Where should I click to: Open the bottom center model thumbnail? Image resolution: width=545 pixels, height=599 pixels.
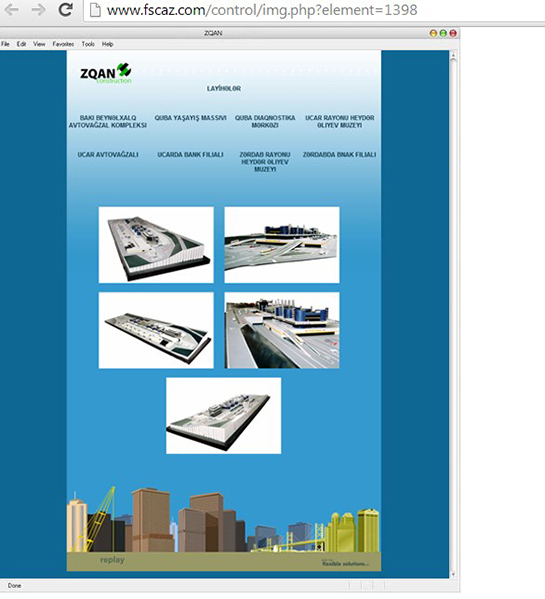(x=224, y=416)
